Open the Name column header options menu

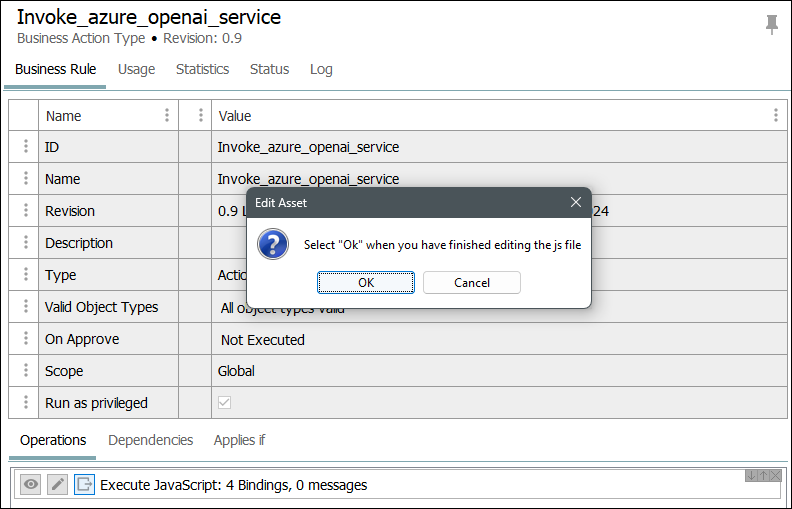[x=167, y=115]
